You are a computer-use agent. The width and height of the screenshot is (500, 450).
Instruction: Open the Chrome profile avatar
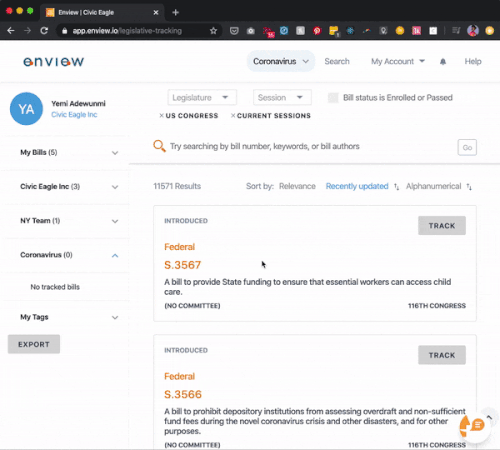[x=473, y=31]
